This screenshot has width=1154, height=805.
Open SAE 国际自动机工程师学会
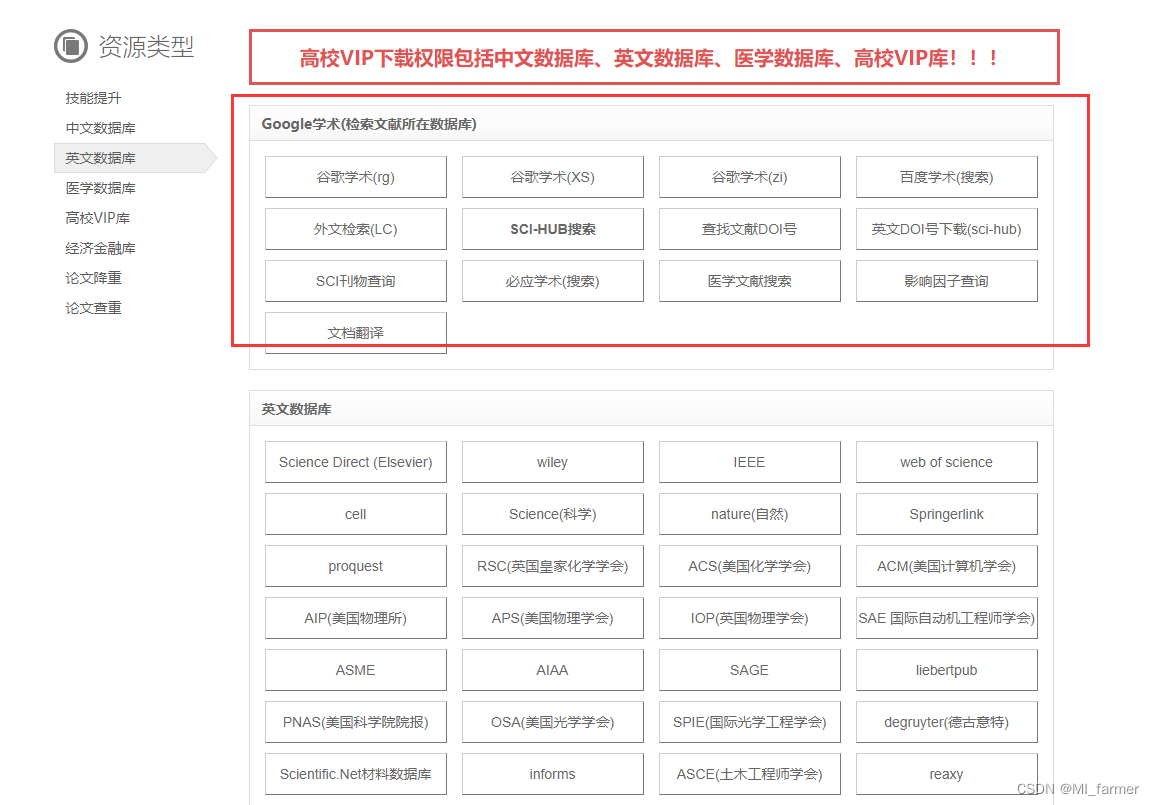946,618
